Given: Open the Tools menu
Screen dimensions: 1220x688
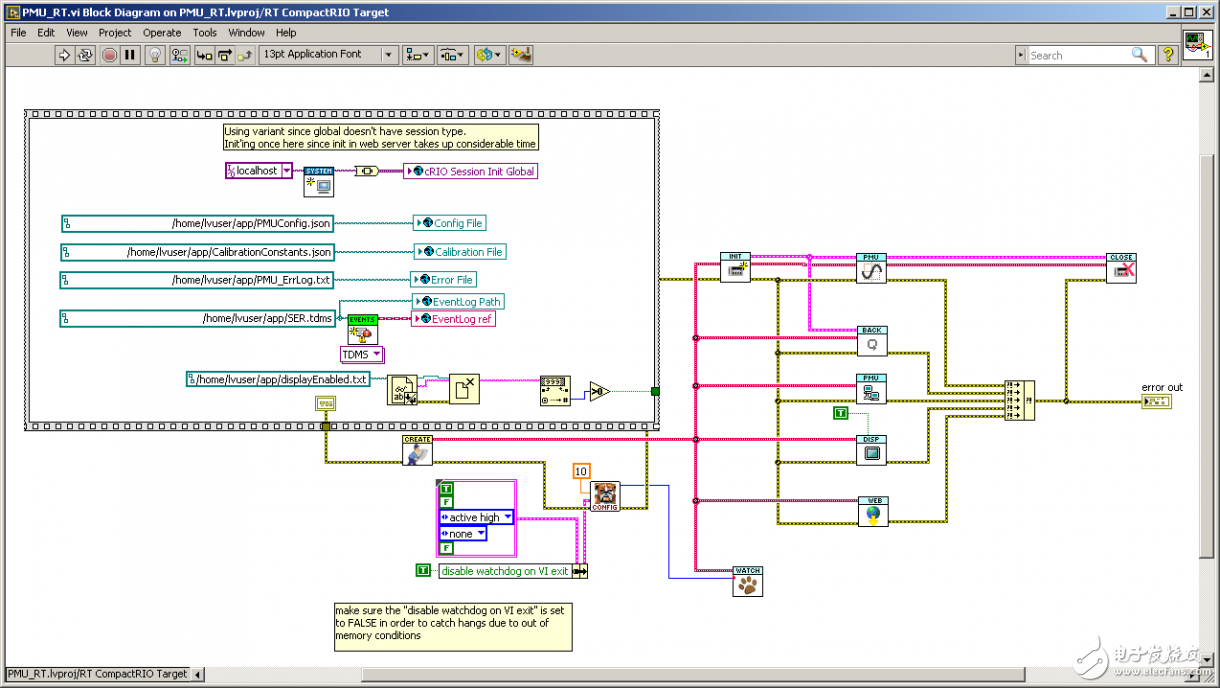Looking at the screenshot, I should click(205, 32).
